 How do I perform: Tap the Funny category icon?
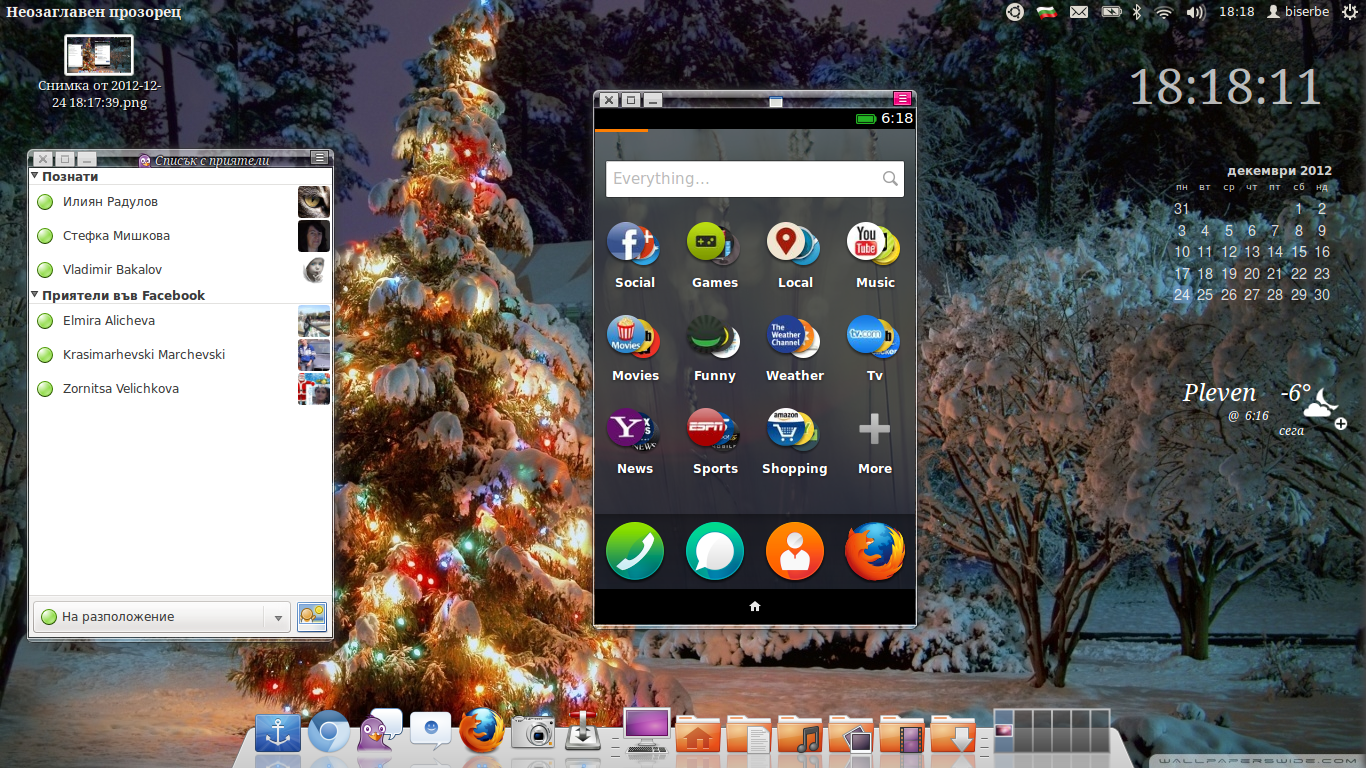point(714,337)
